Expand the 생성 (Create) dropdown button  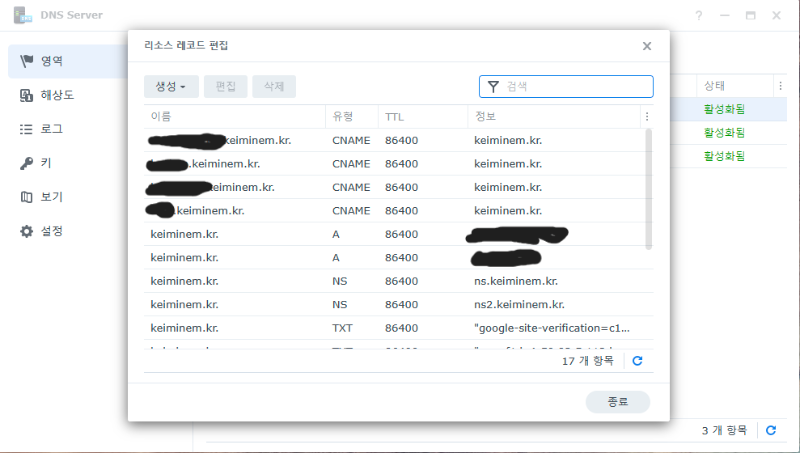(x=171, y=87)
